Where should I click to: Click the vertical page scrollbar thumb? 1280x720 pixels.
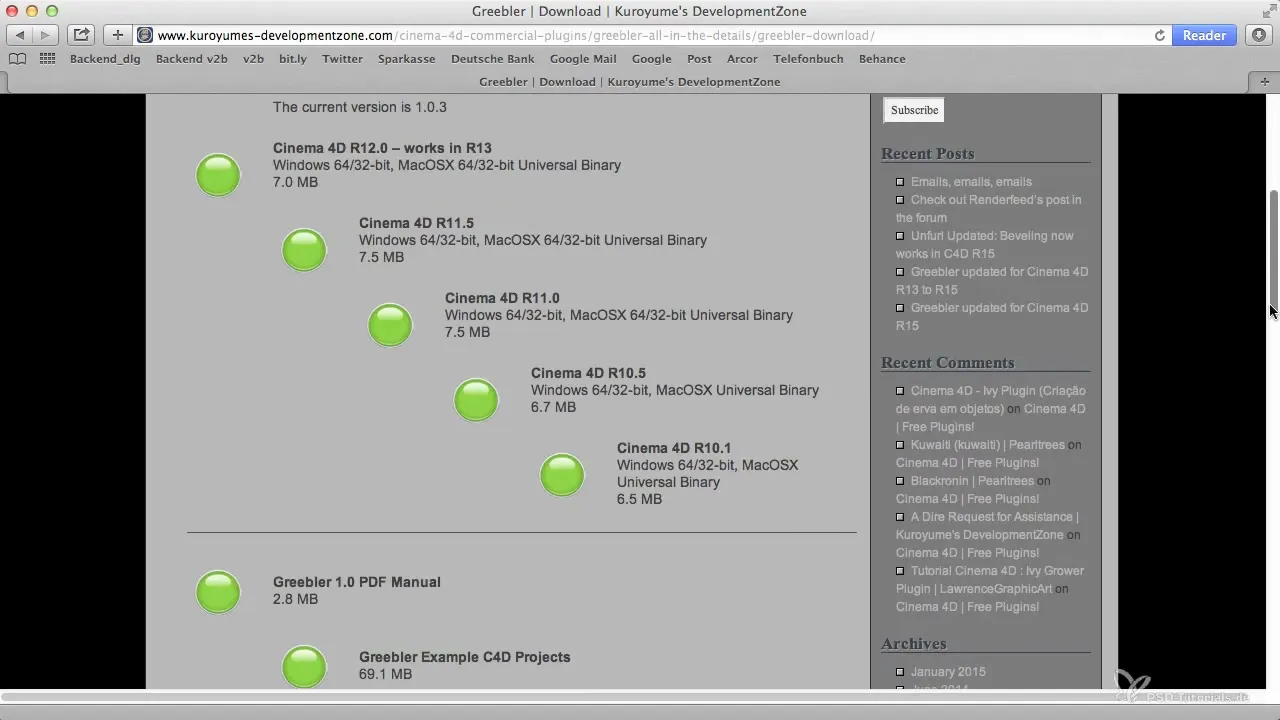click(1273, 250)
